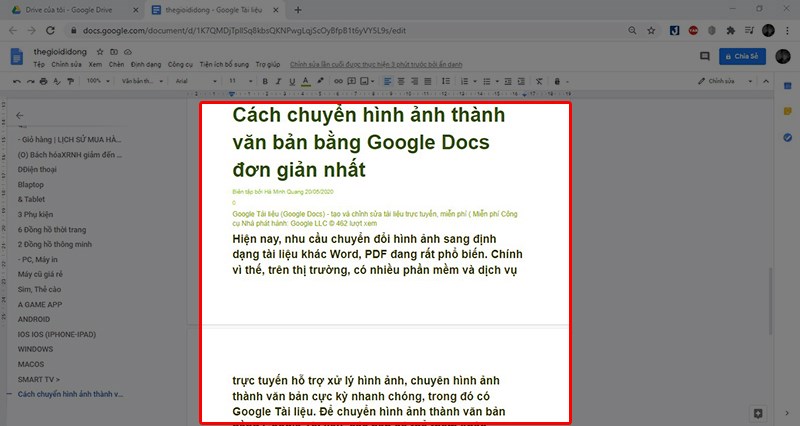Image resolution: width=800 pixels, height=426 pixels.
Task: Open the last edit history link
Action: coord(376,64)
